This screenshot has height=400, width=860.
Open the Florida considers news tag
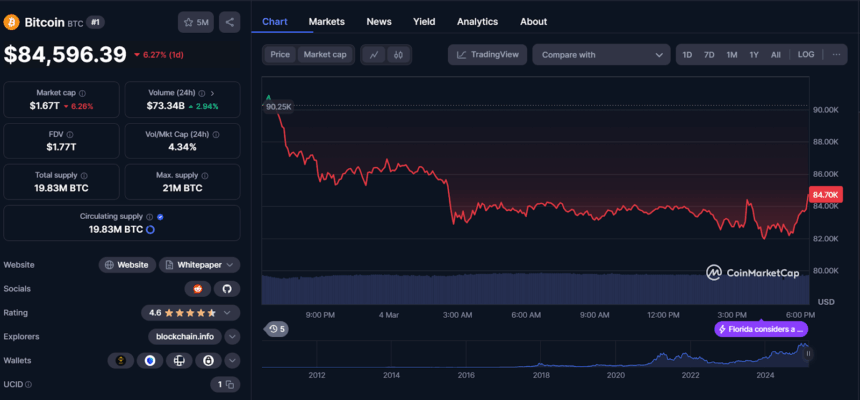[761, 329]
